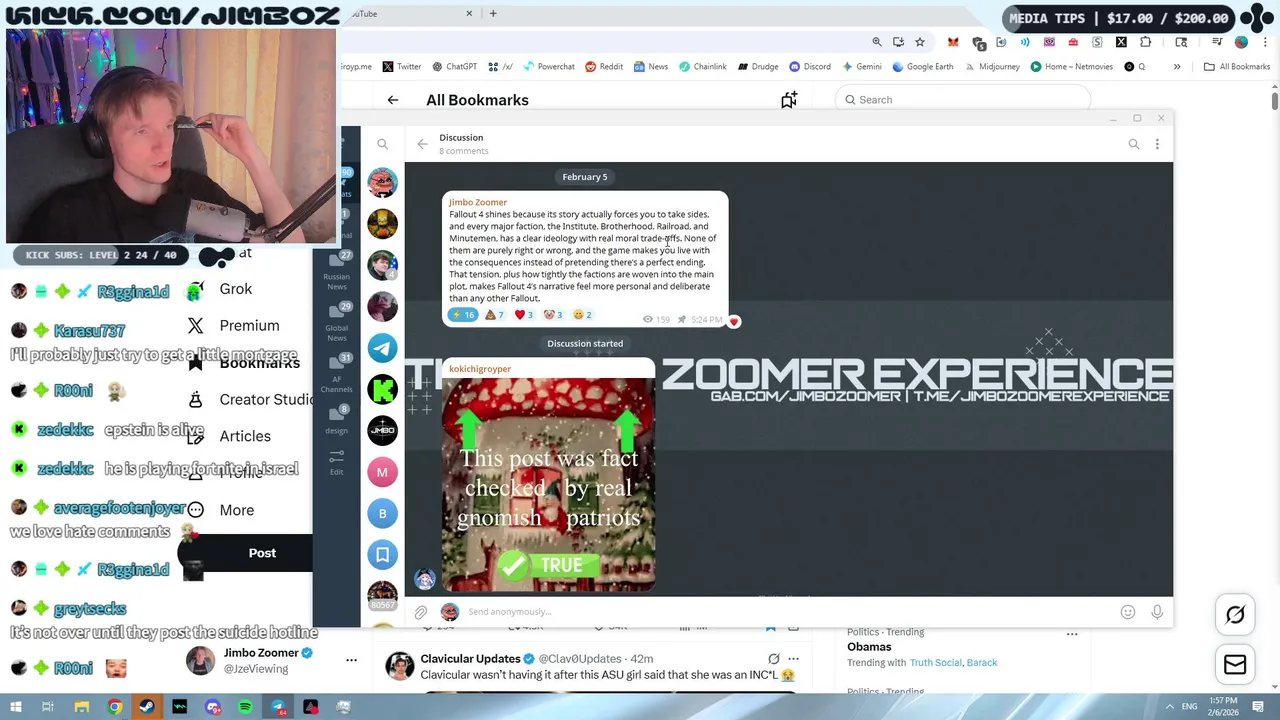Open the All Bookmarks folder in browser bar
Screen dimensions: 1280x720
1237,67
